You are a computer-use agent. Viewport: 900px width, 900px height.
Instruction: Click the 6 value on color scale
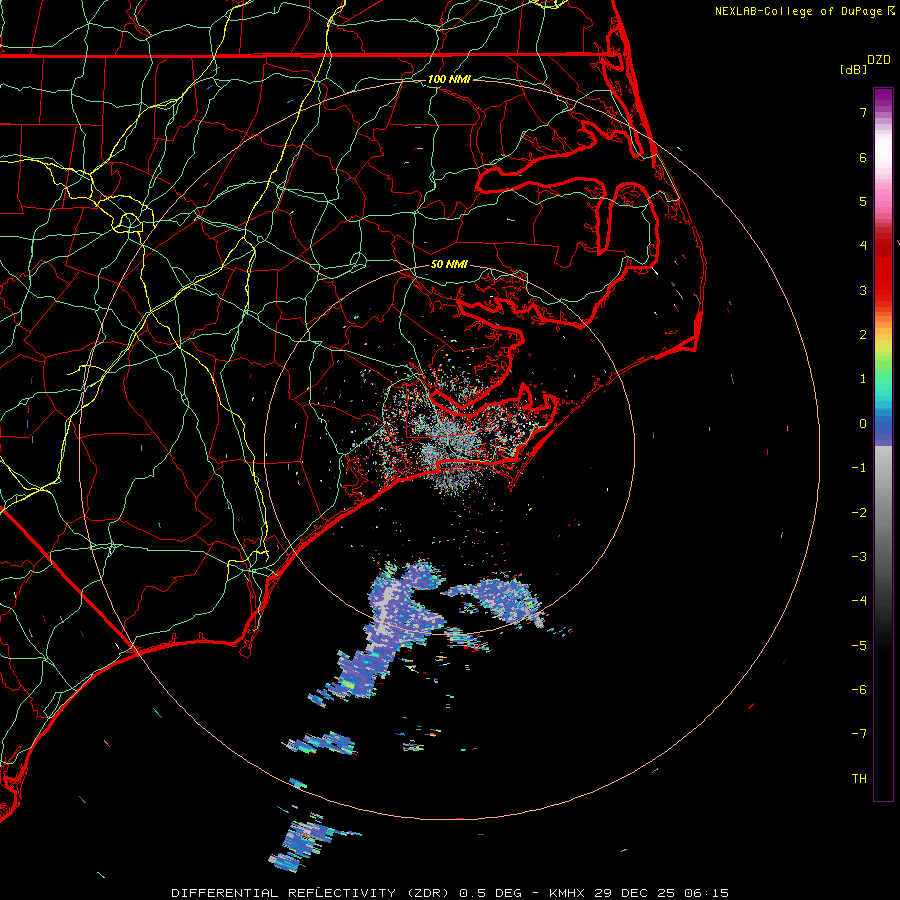(x=863, y=157)
